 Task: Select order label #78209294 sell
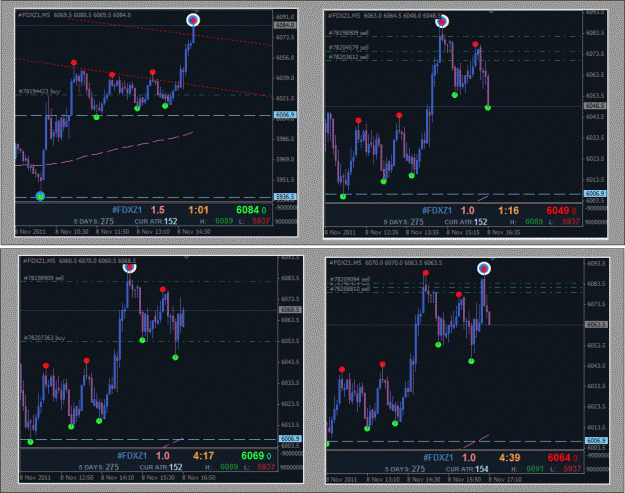350,279
